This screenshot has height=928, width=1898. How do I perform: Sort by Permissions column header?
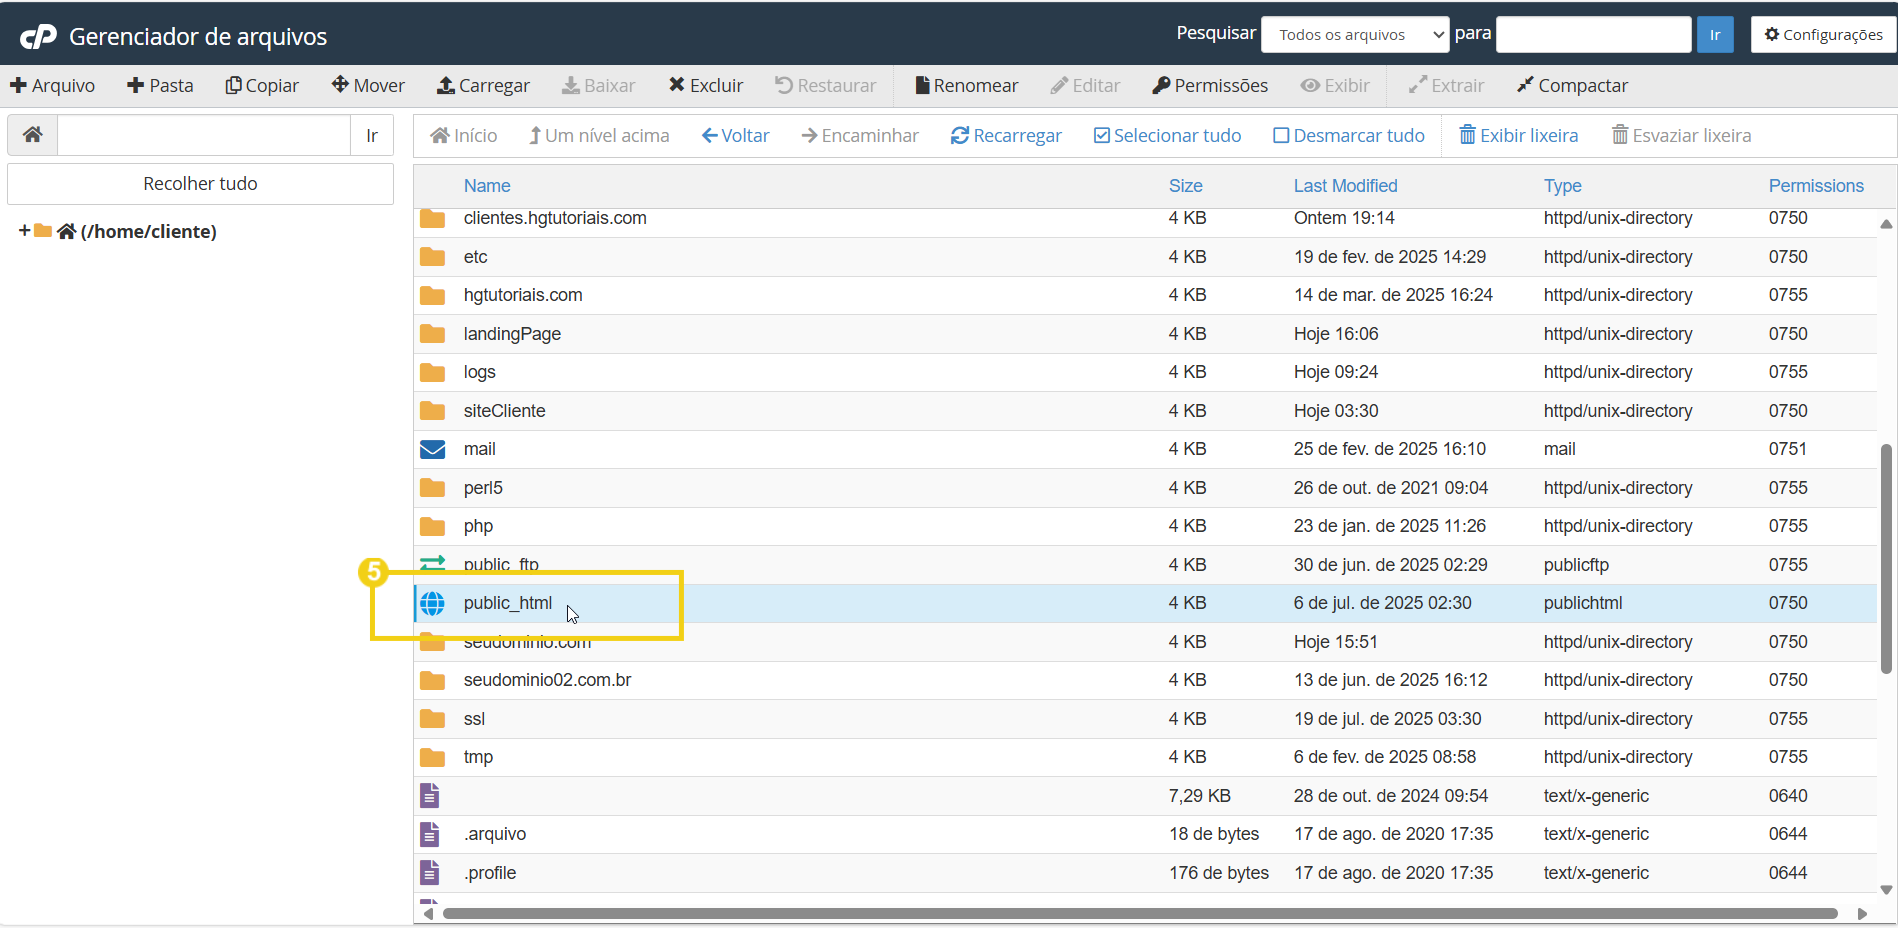[1816, 186]
